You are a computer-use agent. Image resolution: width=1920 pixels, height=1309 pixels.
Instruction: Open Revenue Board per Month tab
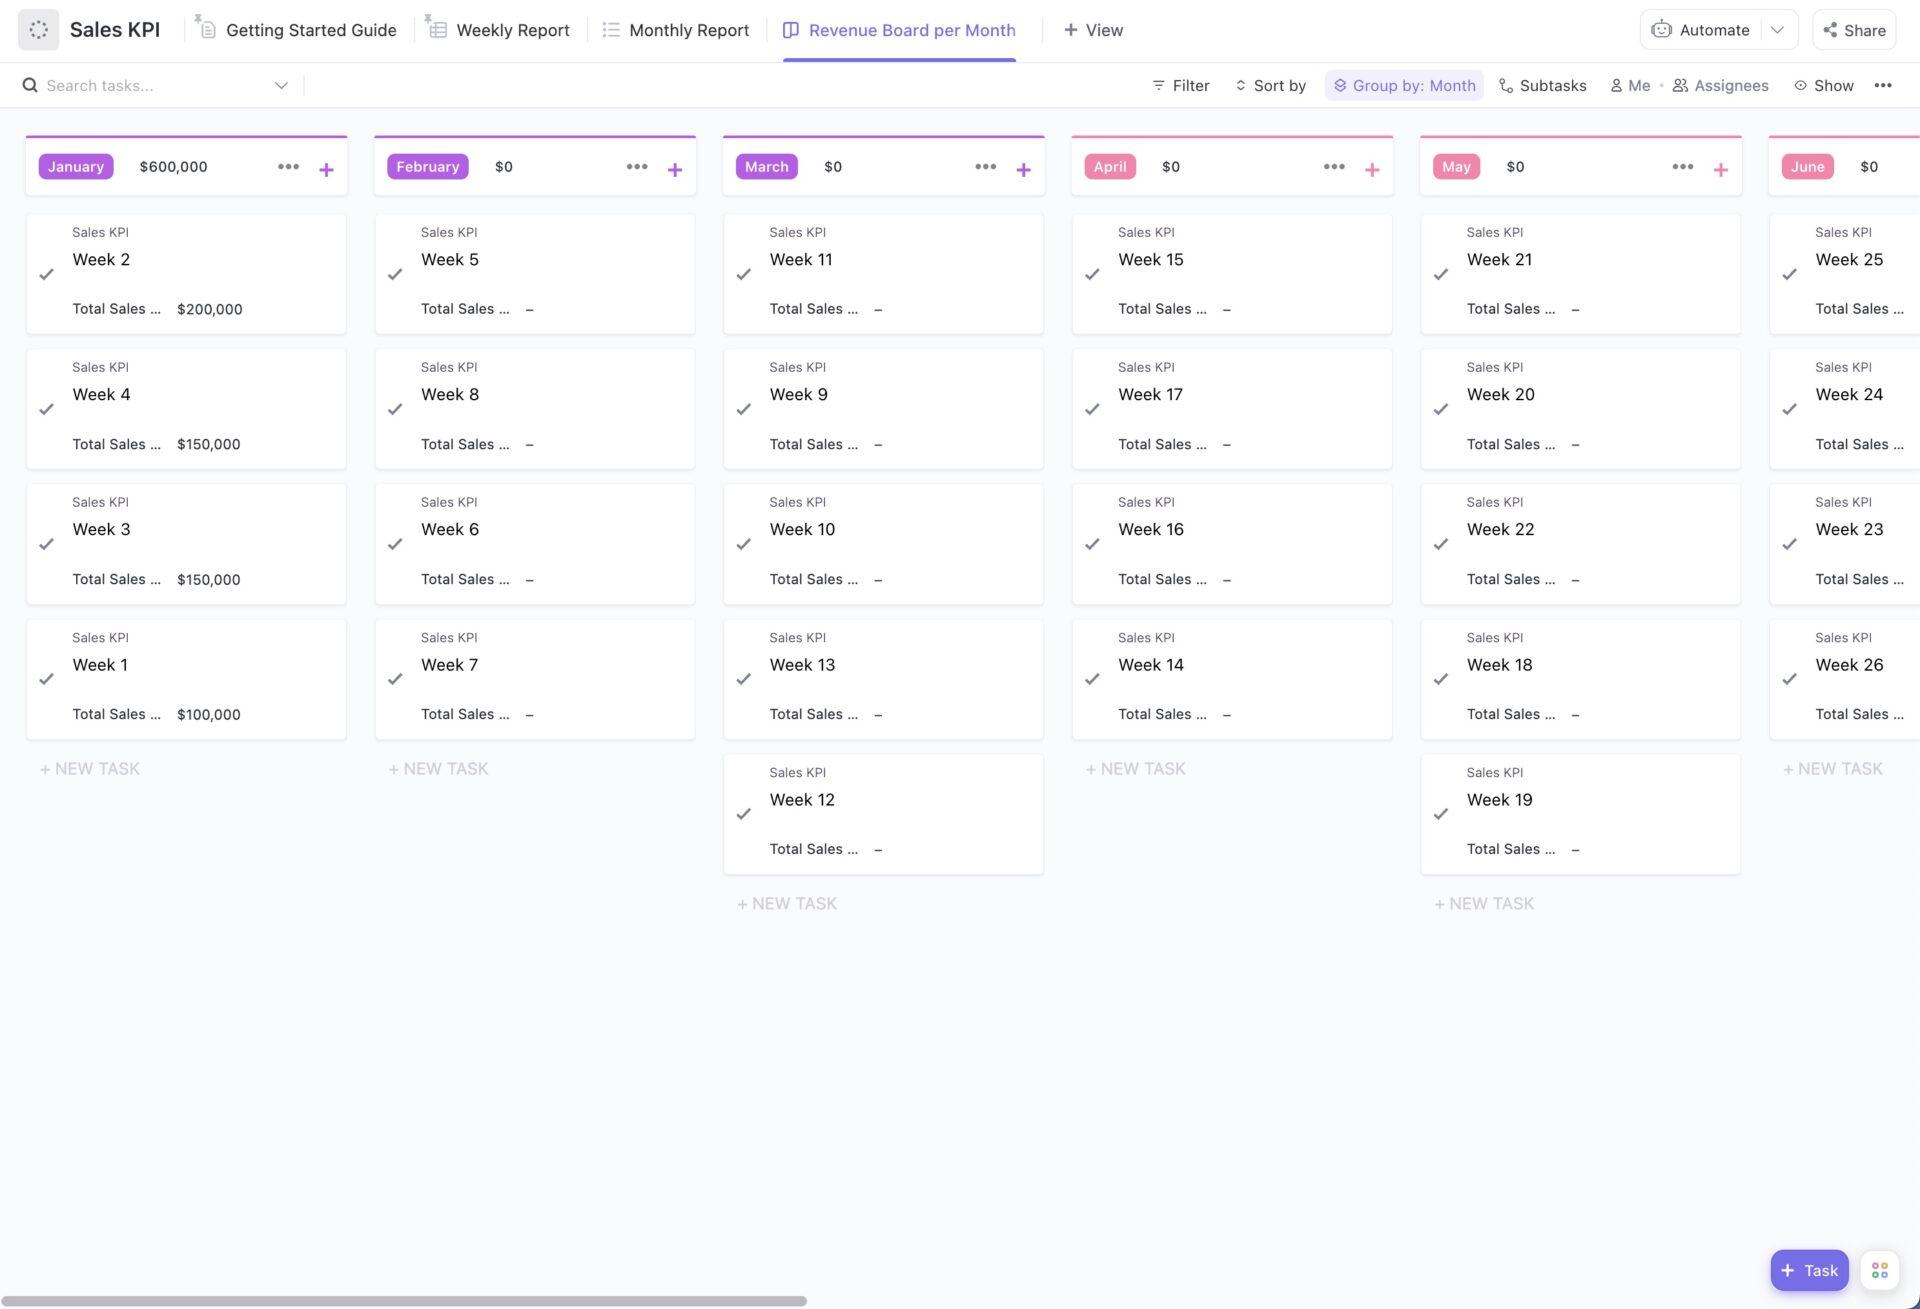[912, 29]
